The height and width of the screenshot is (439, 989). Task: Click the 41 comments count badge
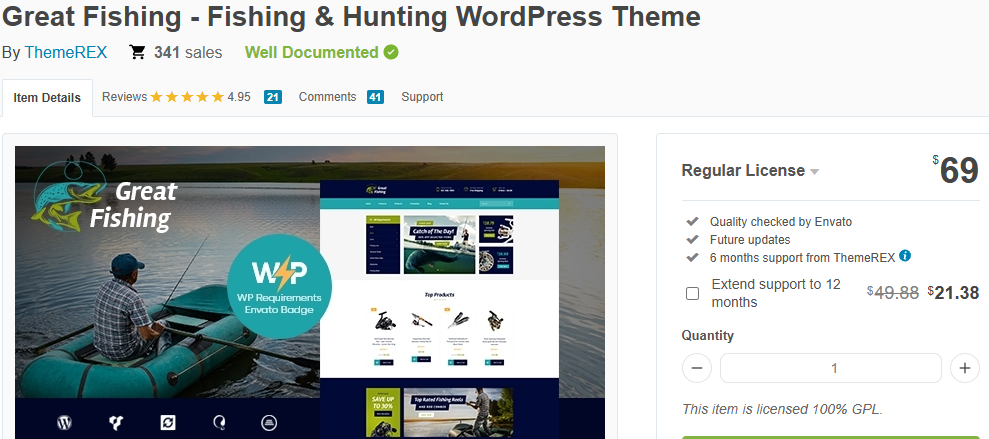(375, 97)
